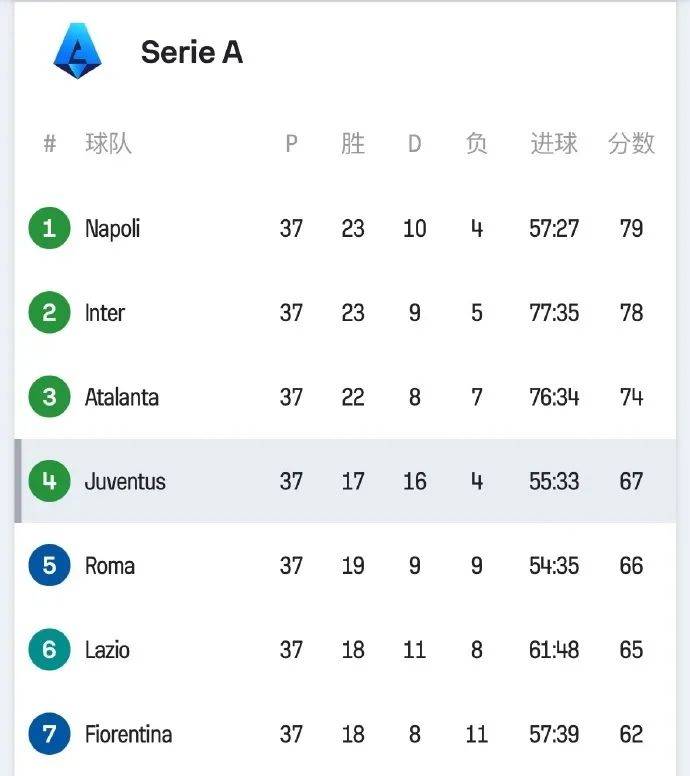Select Napoli's green rank 1 badge
Screen dimensions: 690x776
pyautogui.click(x=49, y=228)
